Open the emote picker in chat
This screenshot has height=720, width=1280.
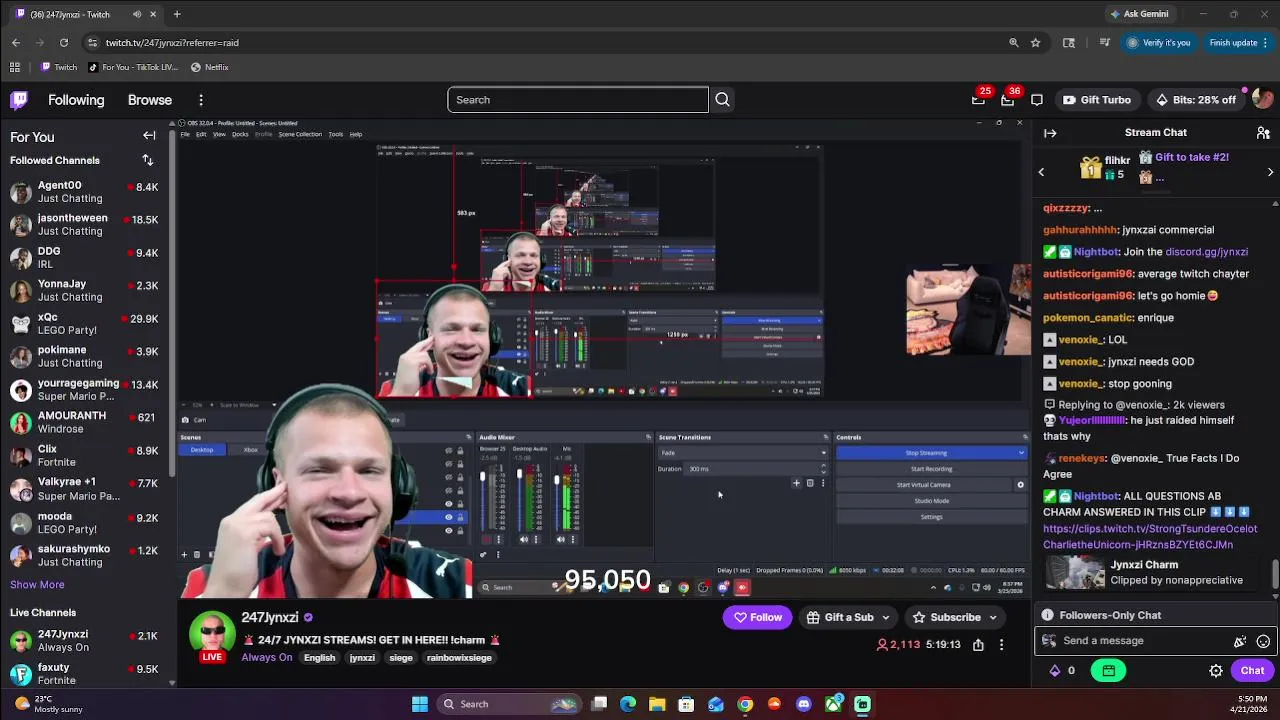click(1263, 641)
